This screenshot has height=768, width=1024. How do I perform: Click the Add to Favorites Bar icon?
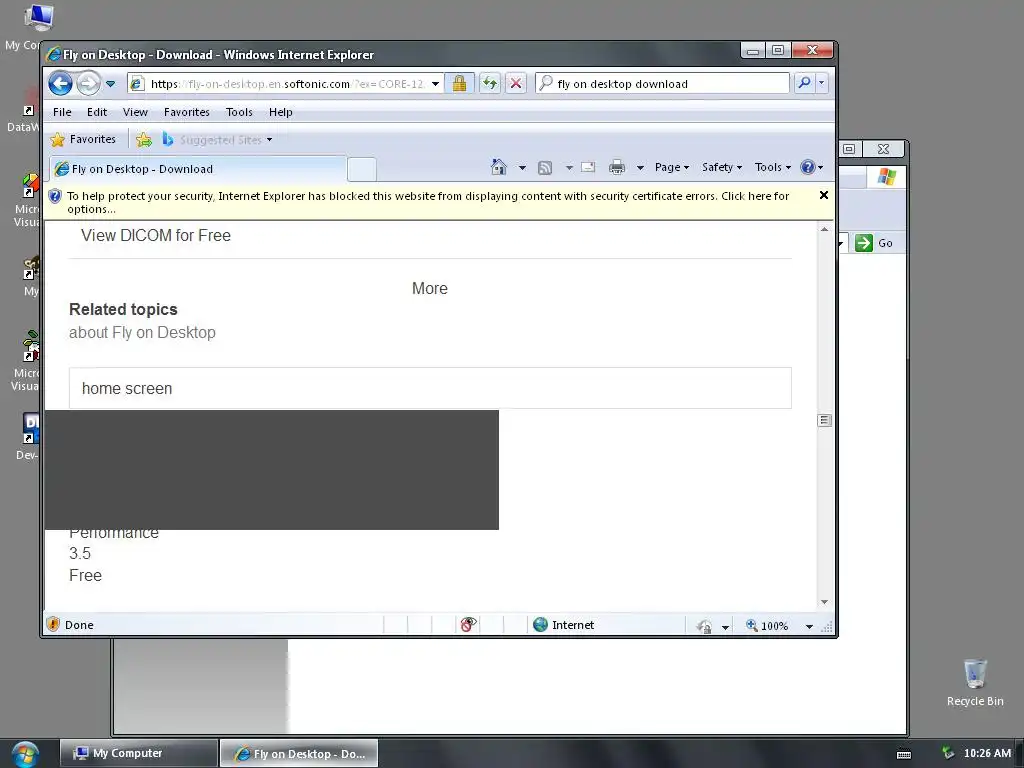tap(144, 140)
